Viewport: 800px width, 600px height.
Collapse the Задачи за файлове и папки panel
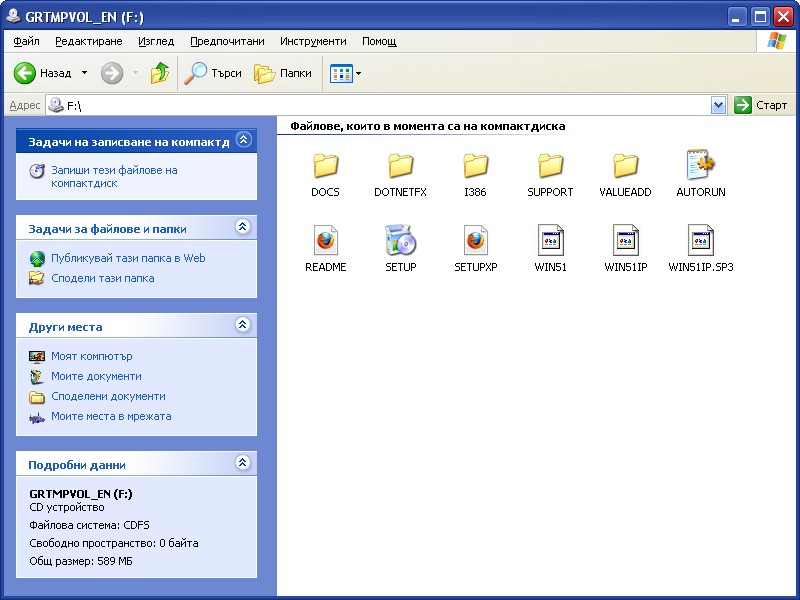tap(243, 227)
